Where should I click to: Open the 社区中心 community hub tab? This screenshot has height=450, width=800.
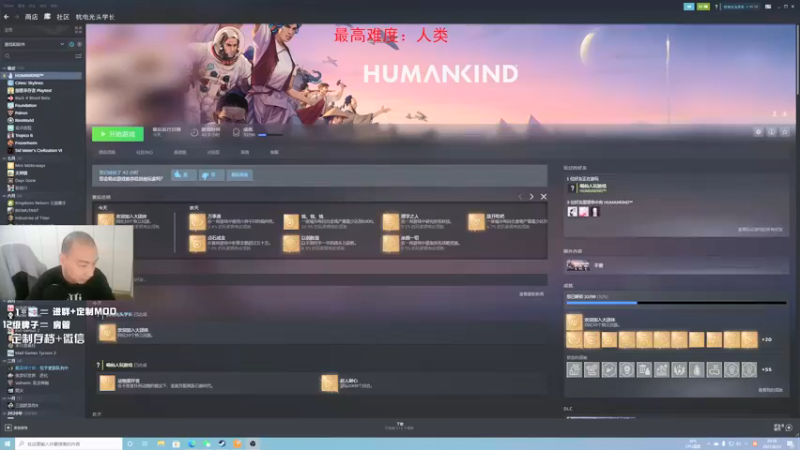[x=144, y=153]
